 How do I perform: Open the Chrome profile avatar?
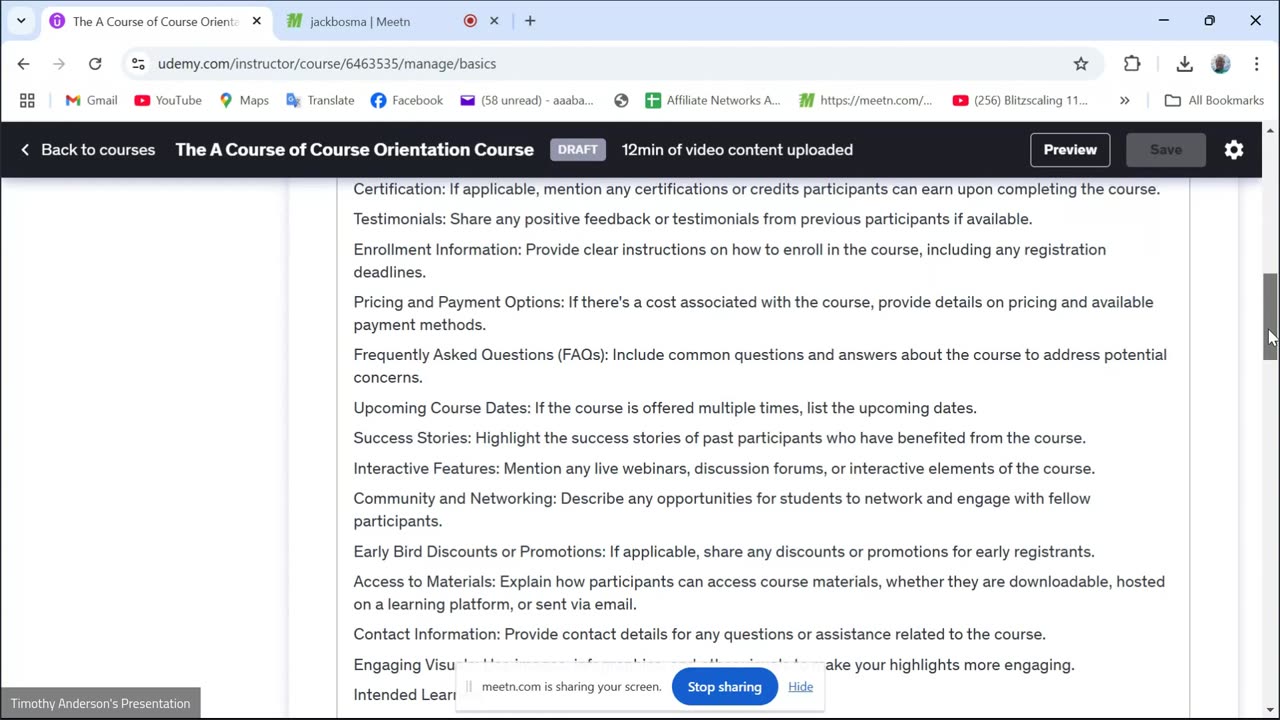pos(1220,63)
